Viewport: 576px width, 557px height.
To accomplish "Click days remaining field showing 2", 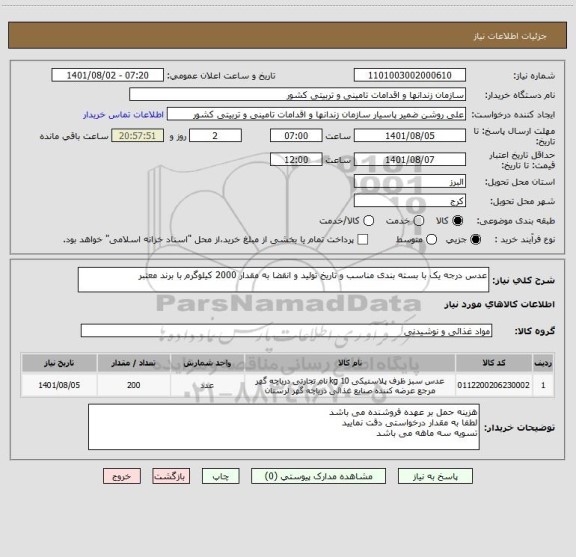I will tap(215, 136).
